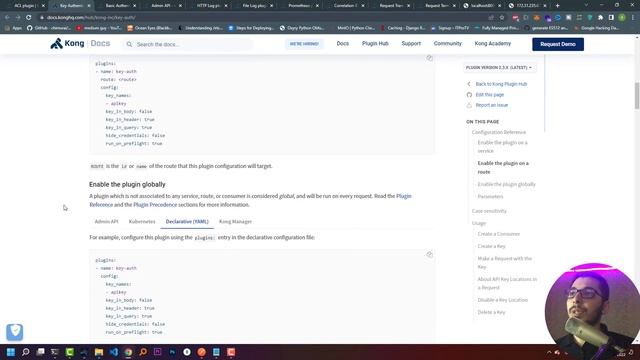Image resolution: width=640 pixels, height=360 pixels.
Task: Open the green C application in the taskbar
Action: tap(70, 352)
